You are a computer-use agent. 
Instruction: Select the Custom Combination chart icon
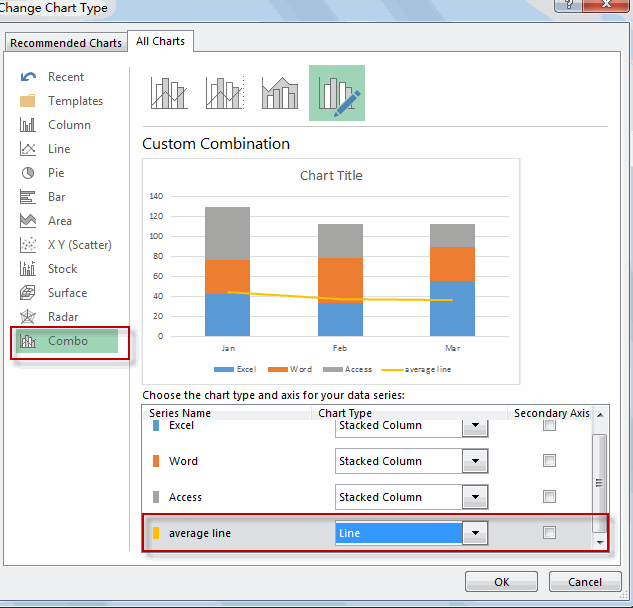point(337,93)
